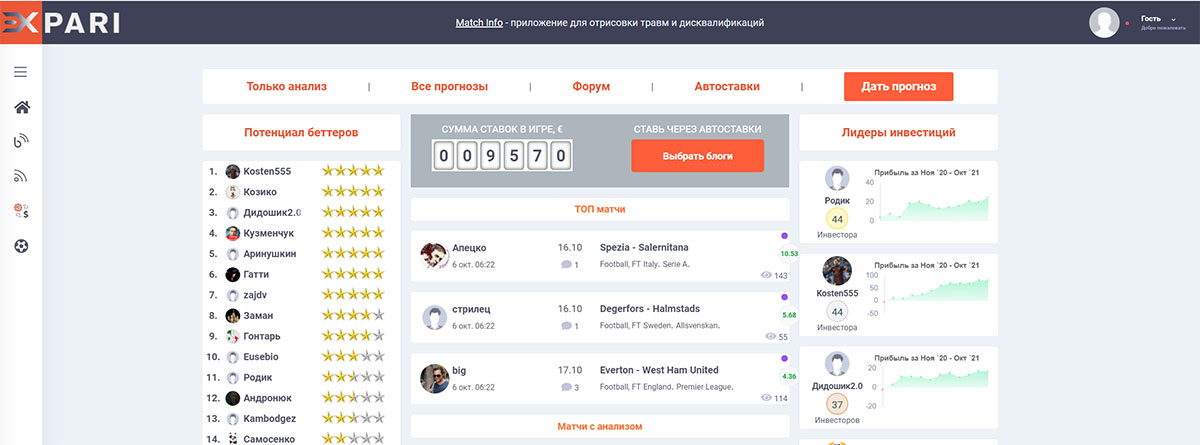Viewport: 1200px width, 445px height.
Task: Open the RSS feed sidebar icon
Action: click(21, 176)
